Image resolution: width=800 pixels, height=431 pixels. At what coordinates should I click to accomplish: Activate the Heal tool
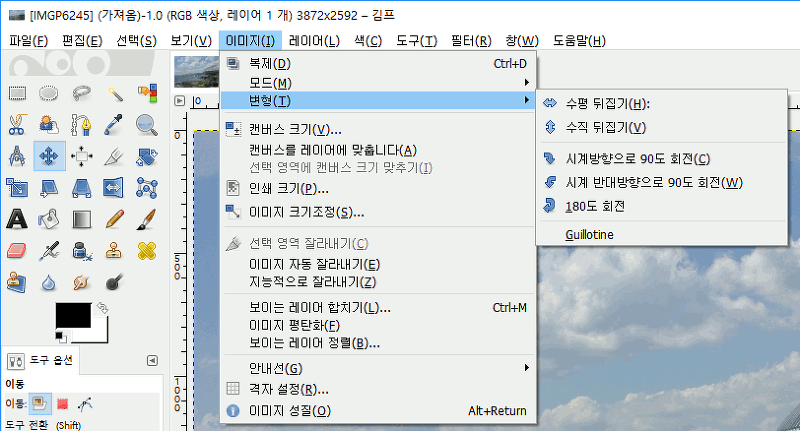(x=147, y=250)
